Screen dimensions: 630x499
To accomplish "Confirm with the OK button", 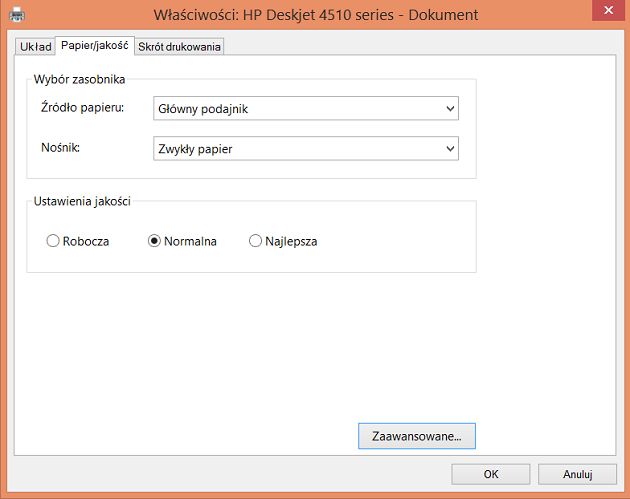I will pos(491,474).
